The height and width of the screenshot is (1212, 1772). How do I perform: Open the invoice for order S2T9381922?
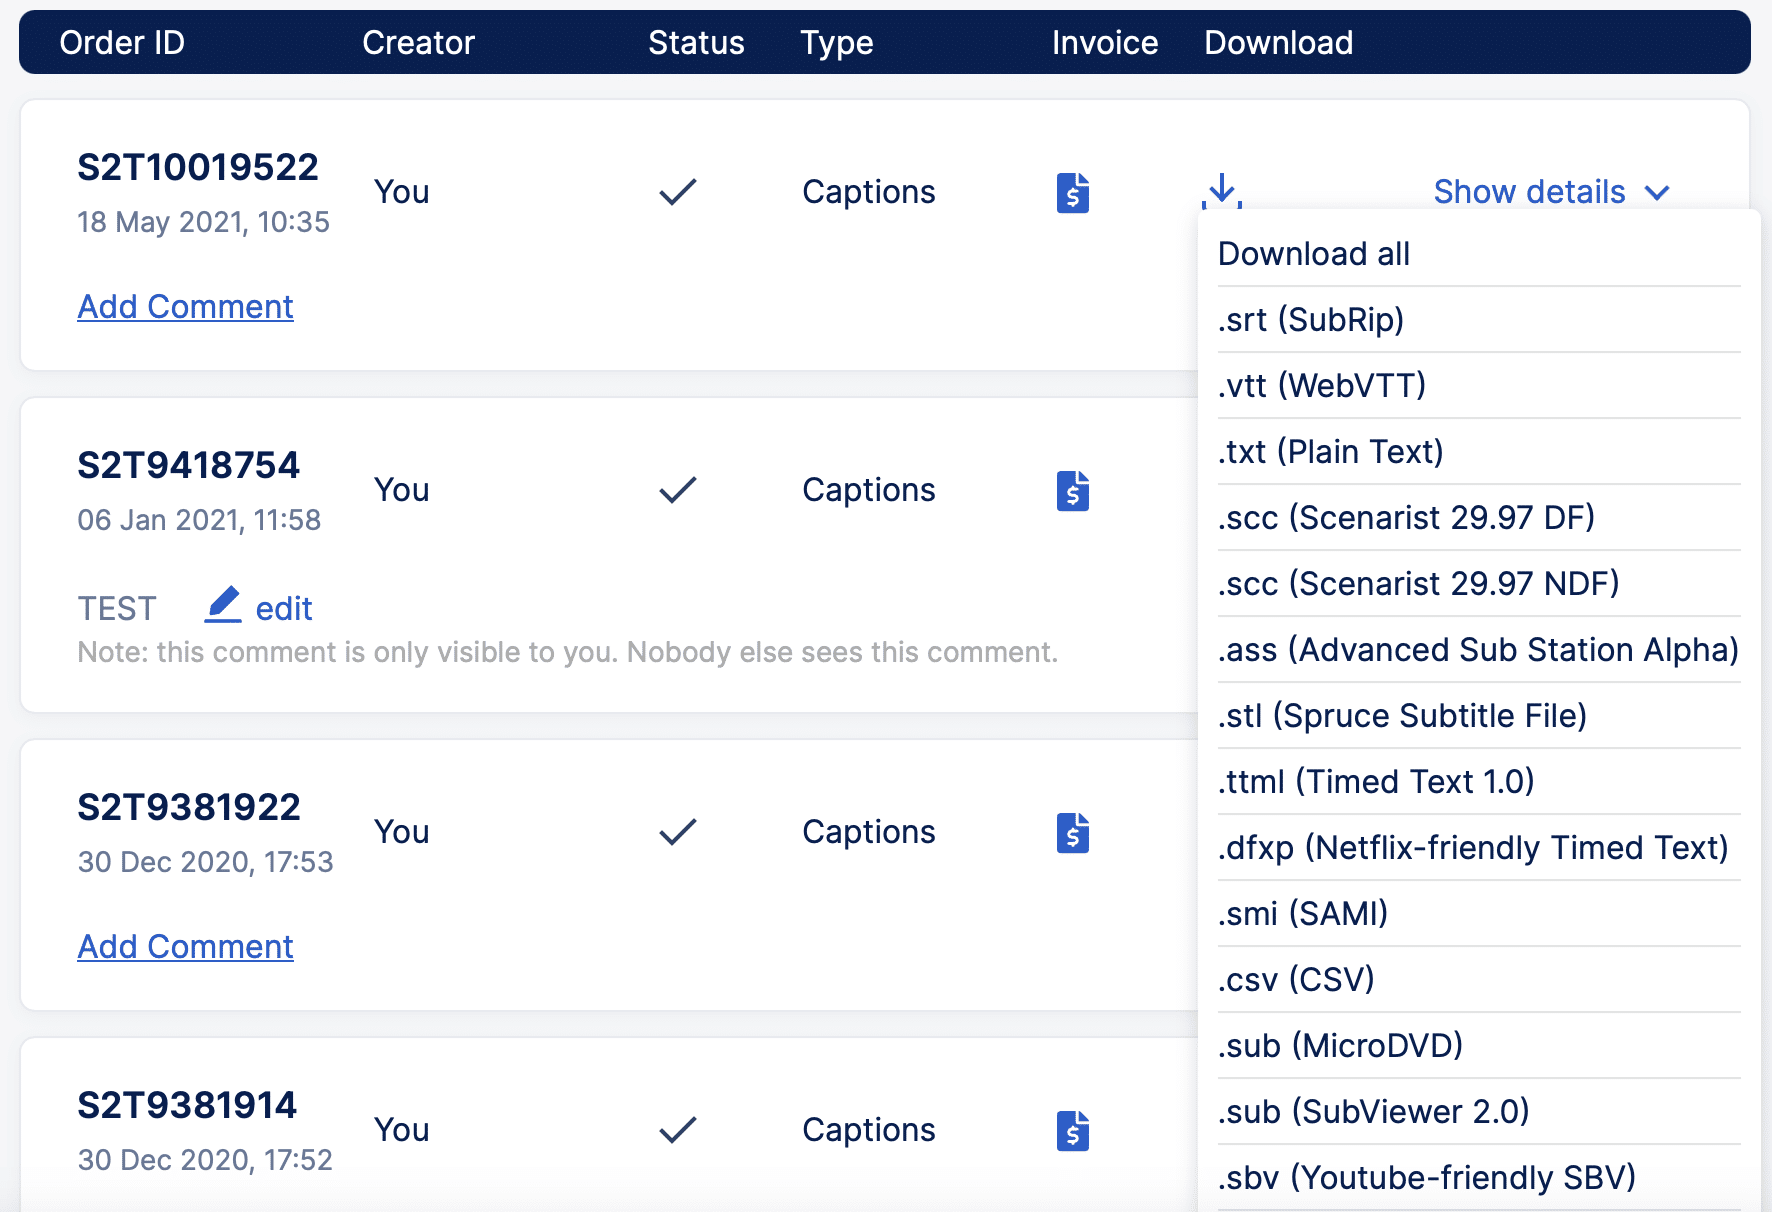click(x=1072, y=832)
